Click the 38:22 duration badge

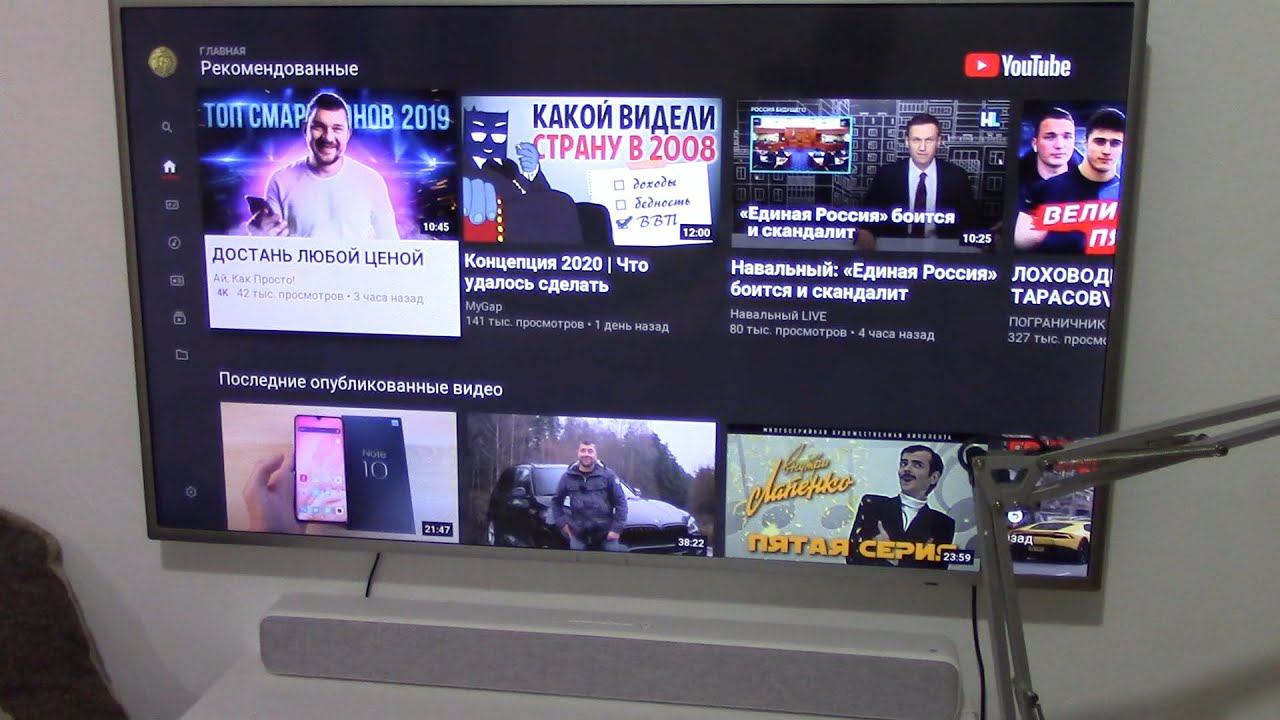click(x=691, y=542)
